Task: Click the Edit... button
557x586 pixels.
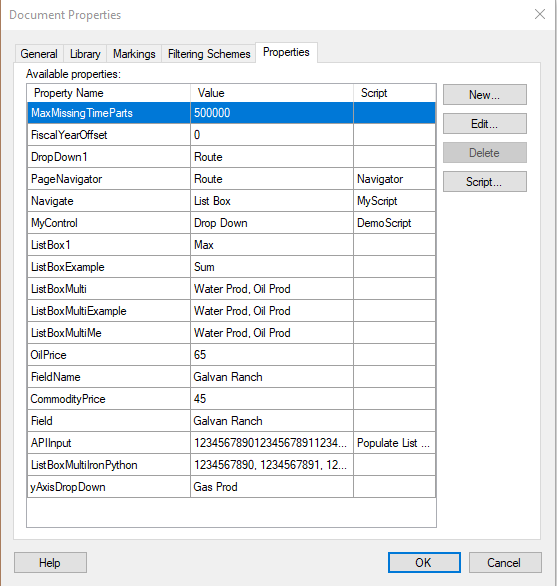Action: tap(485, 124)
